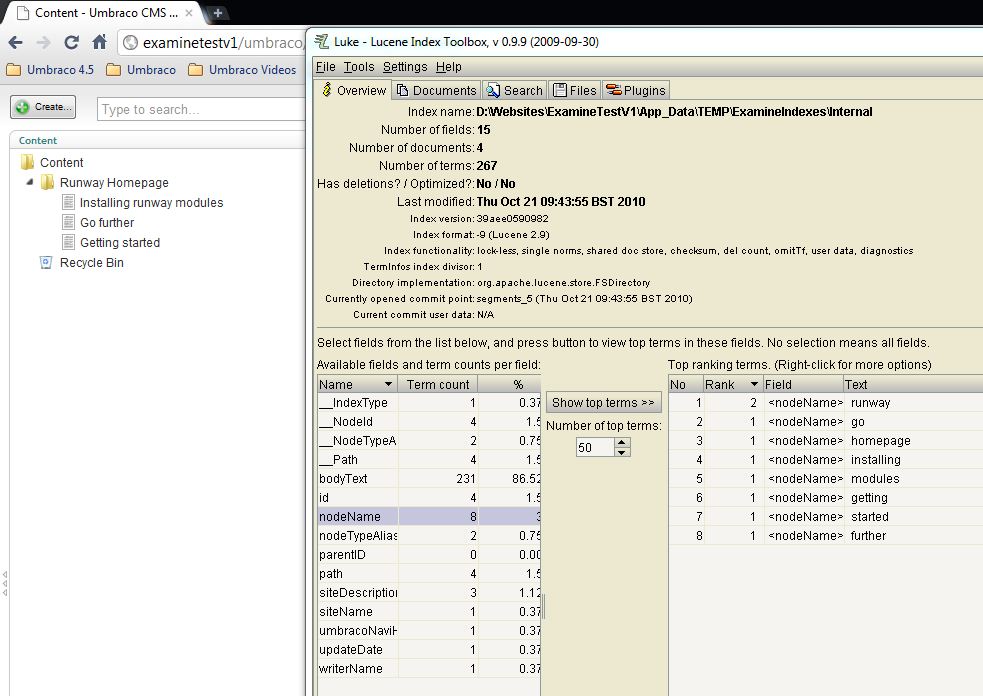The height and width of the screenshot is (696, 983).
Task: Select the nodeName field row
Action: 429,517
